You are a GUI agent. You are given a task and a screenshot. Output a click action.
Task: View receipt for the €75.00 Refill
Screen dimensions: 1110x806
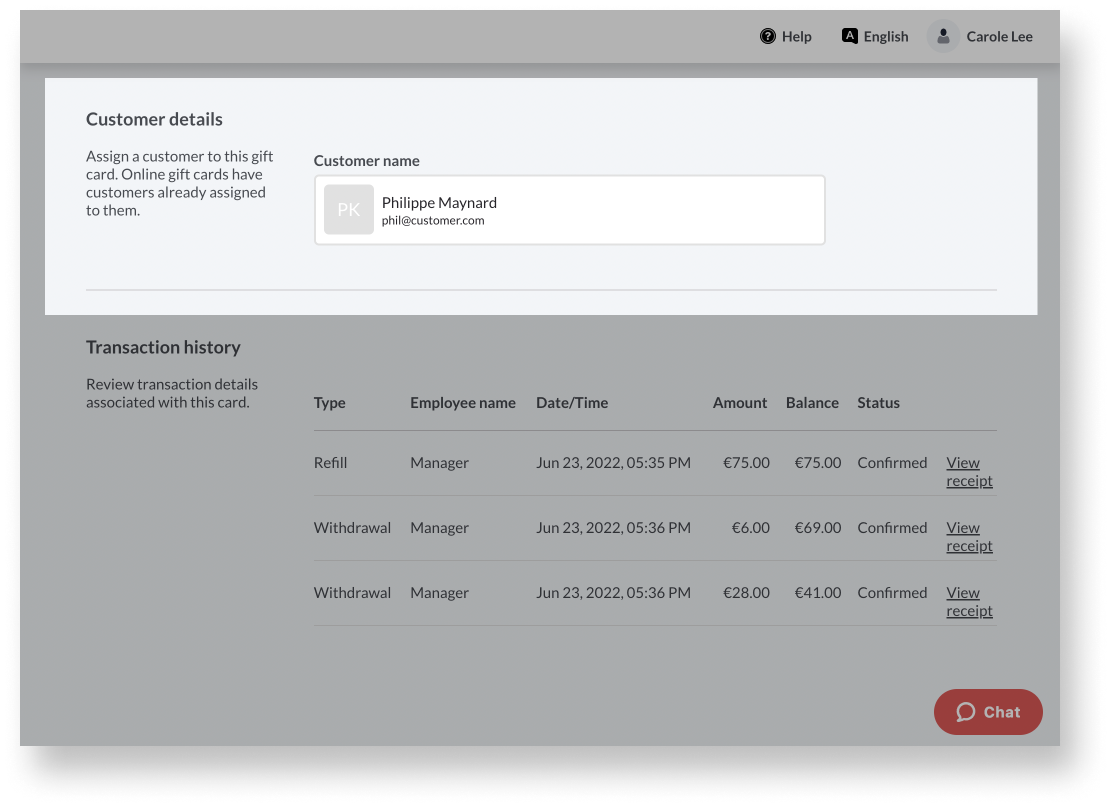click(969, 472)
